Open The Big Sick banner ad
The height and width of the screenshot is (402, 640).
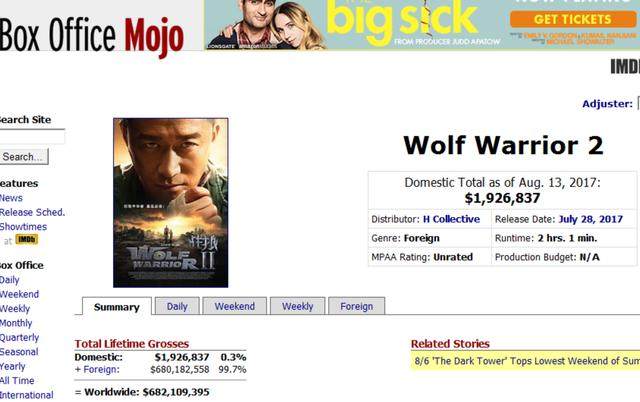pos(422,24)
